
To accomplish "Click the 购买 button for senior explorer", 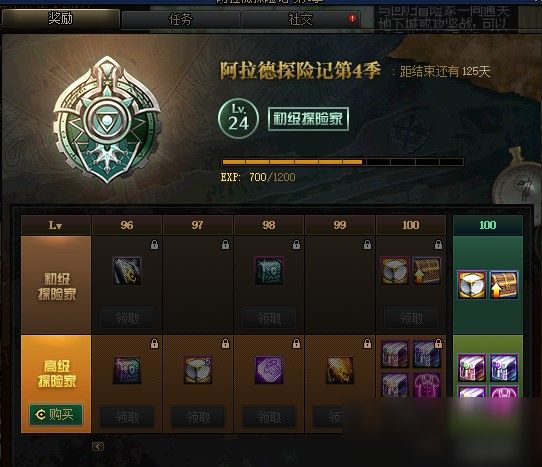I will pos(56,414).
